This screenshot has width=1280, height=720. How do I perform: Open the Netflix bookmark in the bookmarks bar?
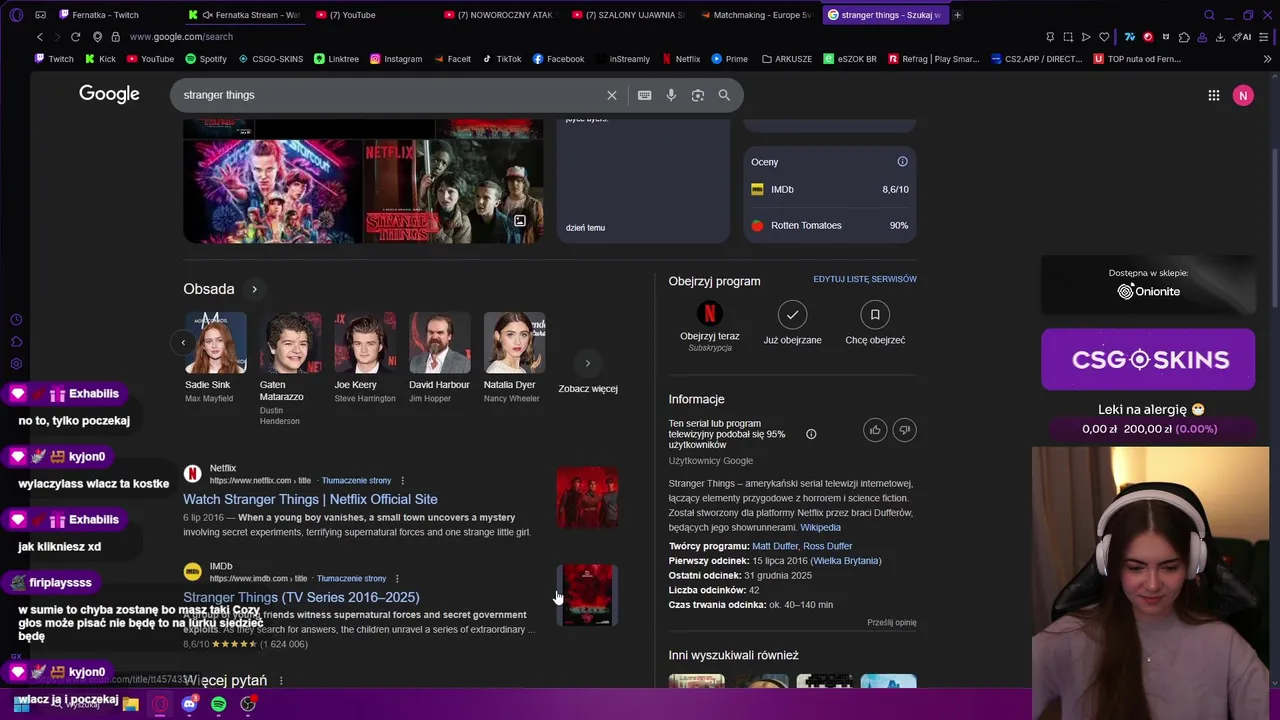[680, 59]
